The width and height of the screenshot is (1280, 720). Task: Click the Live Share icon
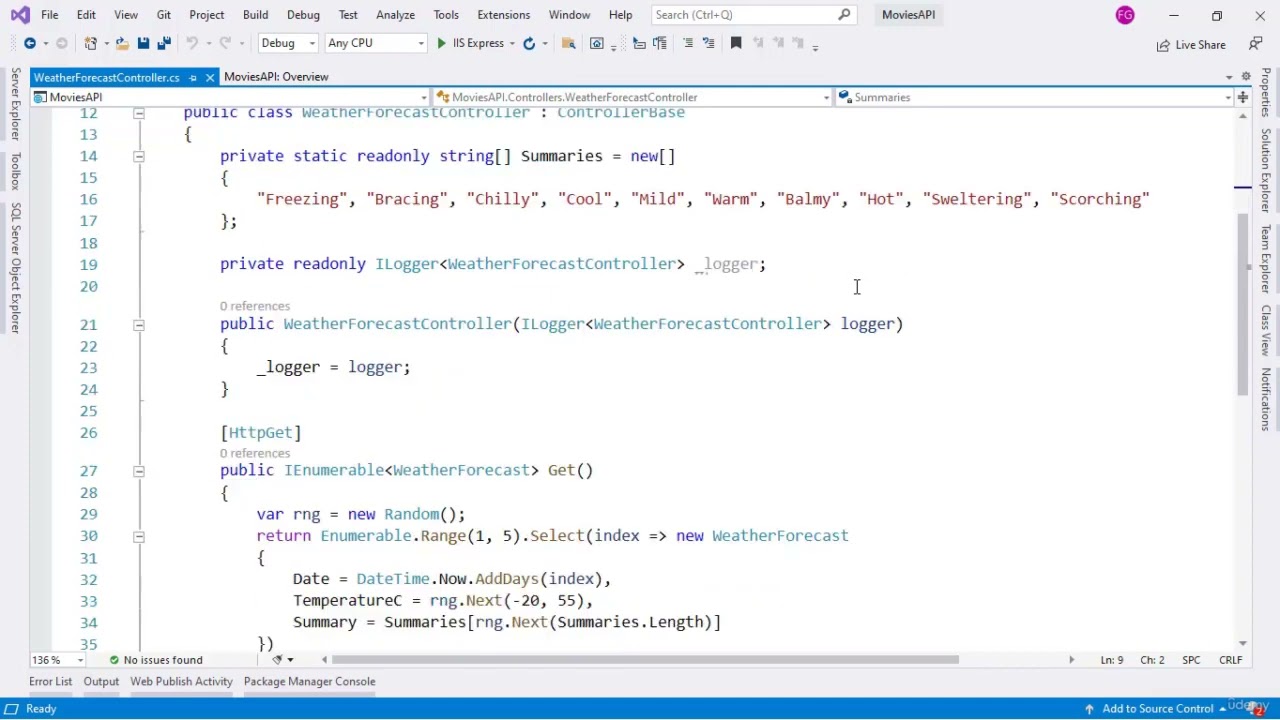1163,45
